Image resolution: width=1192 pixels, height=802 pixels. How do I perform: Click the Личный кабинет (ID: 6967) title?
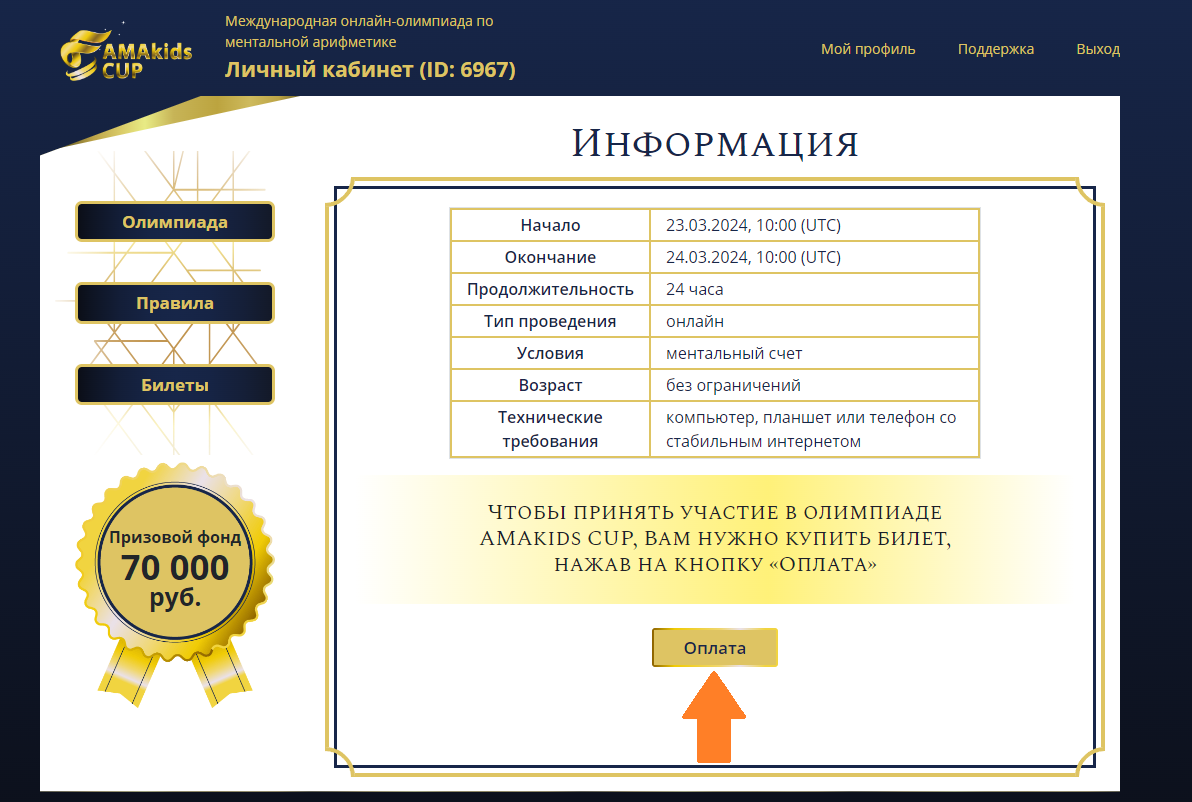coord(370,70)
